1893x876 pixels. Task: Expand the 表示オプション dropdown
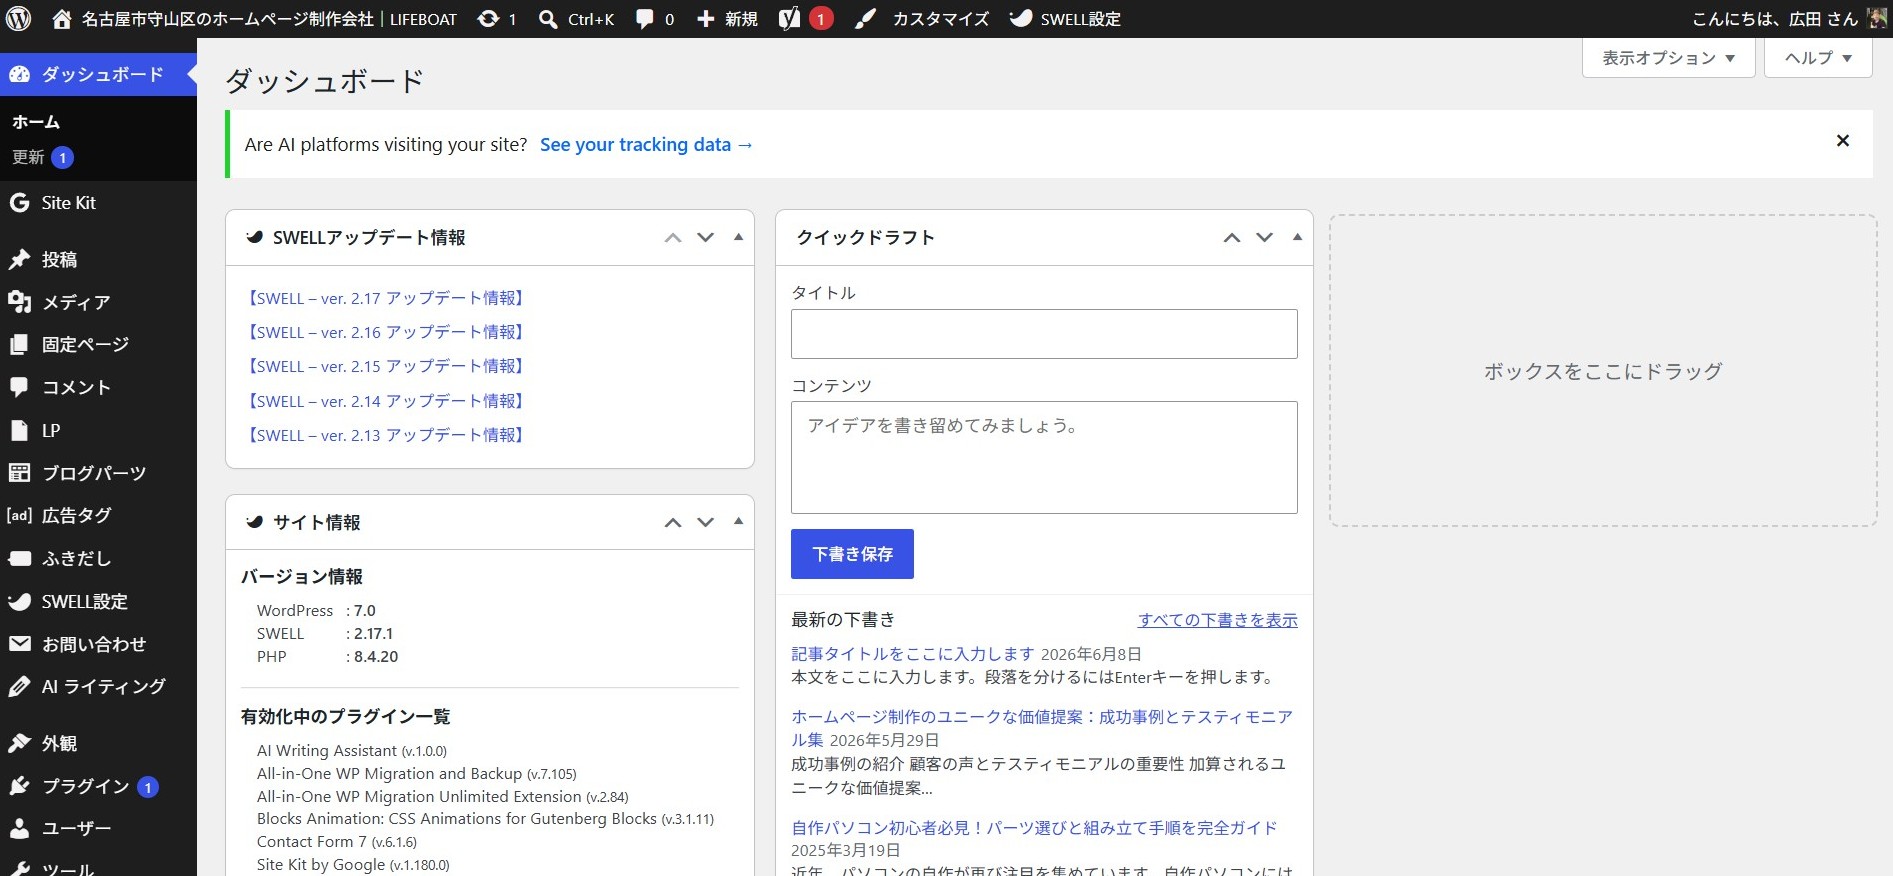click(1668, 58)
